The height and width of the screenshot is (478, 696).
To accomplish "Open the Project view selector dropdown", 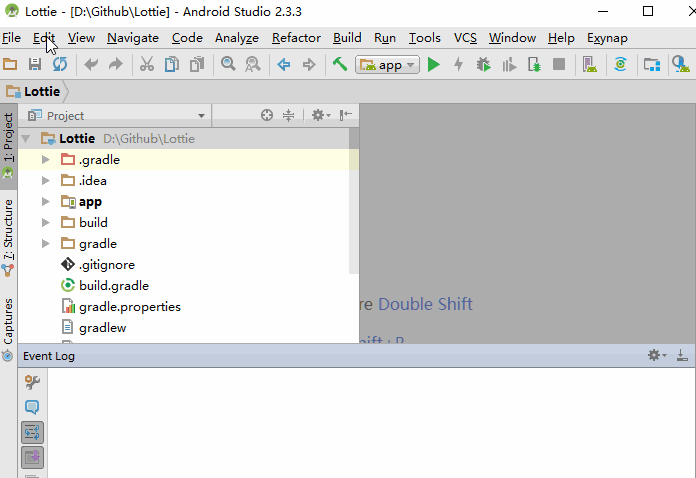I will coord(116,116).
